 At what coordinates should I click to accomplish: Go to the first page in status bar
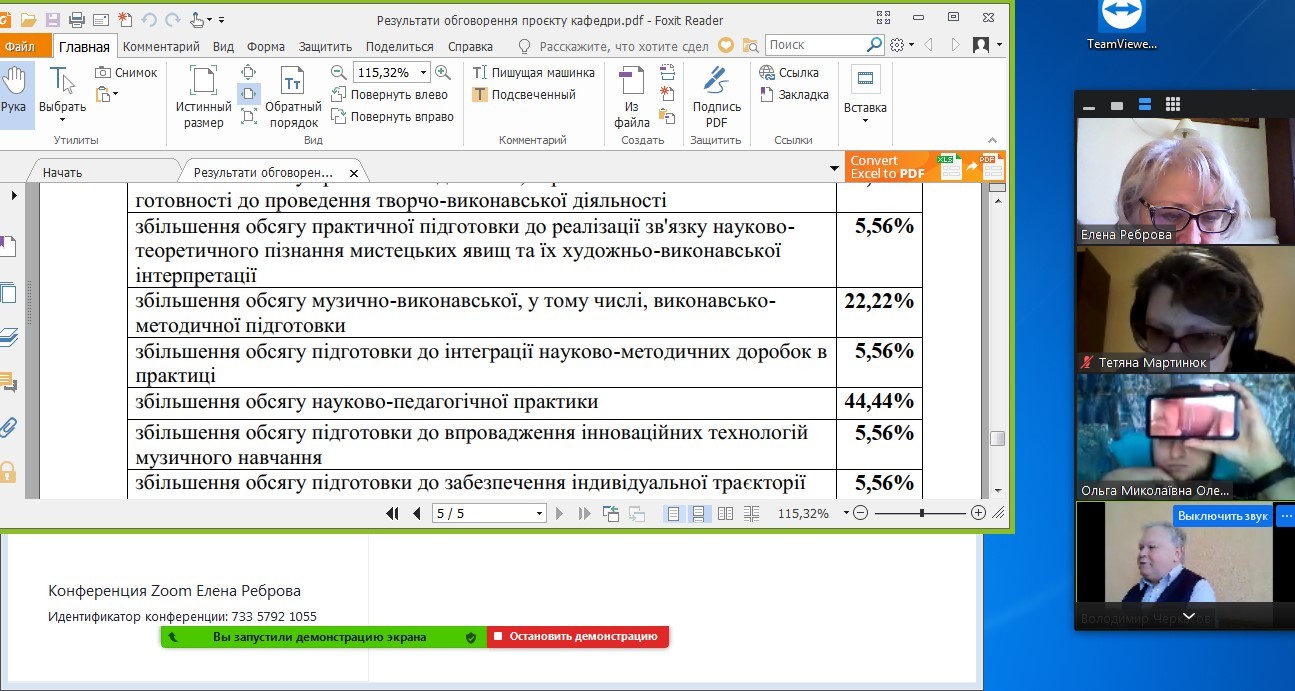coord(393,513)
